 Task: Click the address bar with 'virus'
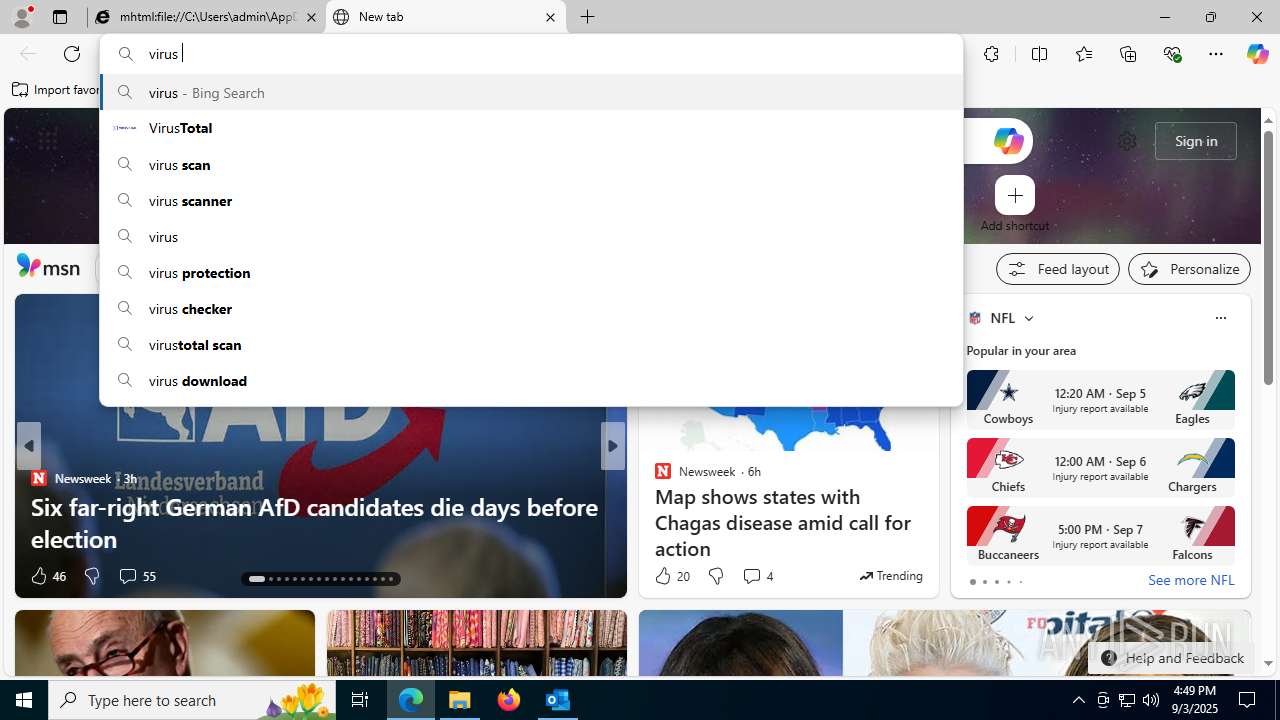tap(531, 54)
